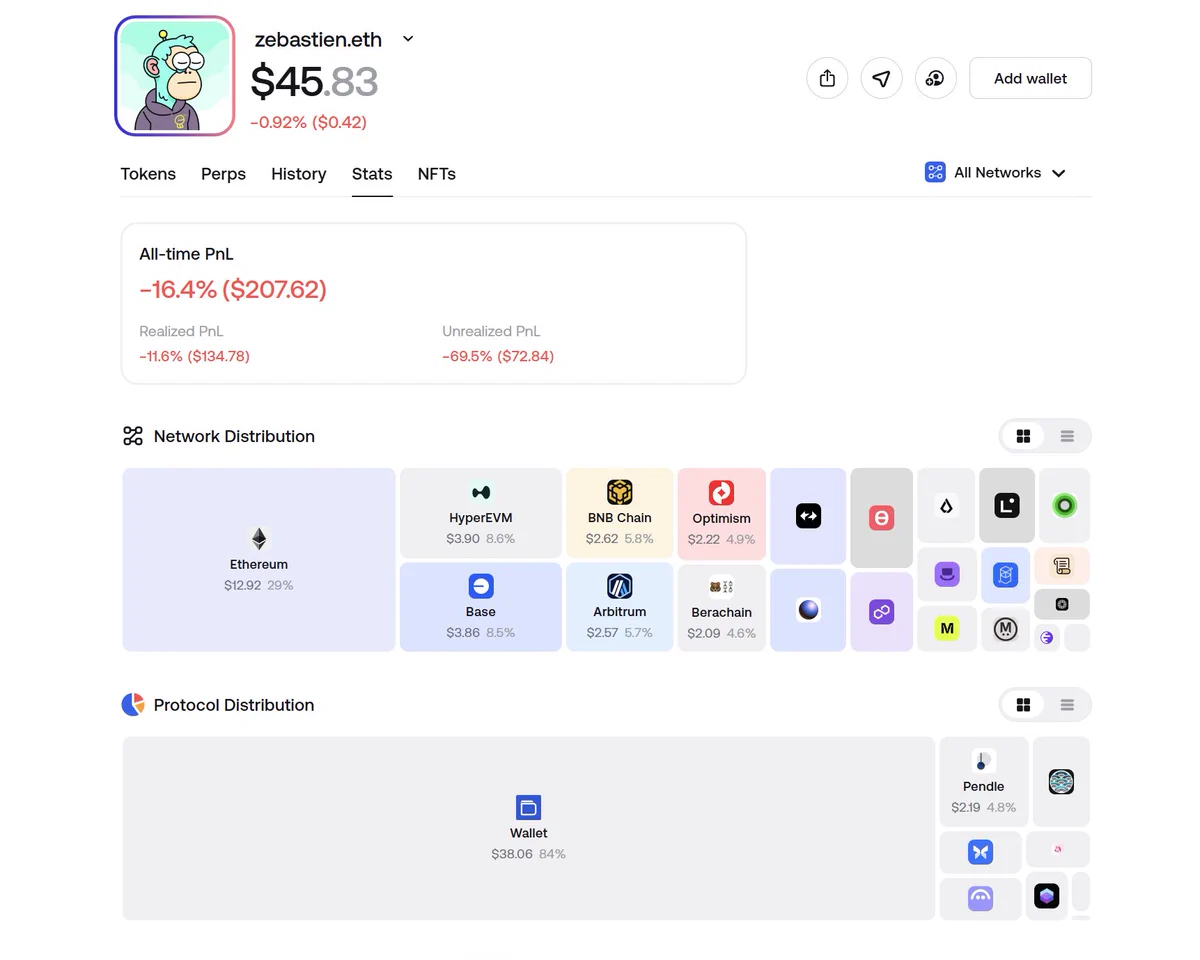This screenshot has width=1200, height=960.
Task: Switch Protocol Distribution to grid view
Action: pos(1023,705)
